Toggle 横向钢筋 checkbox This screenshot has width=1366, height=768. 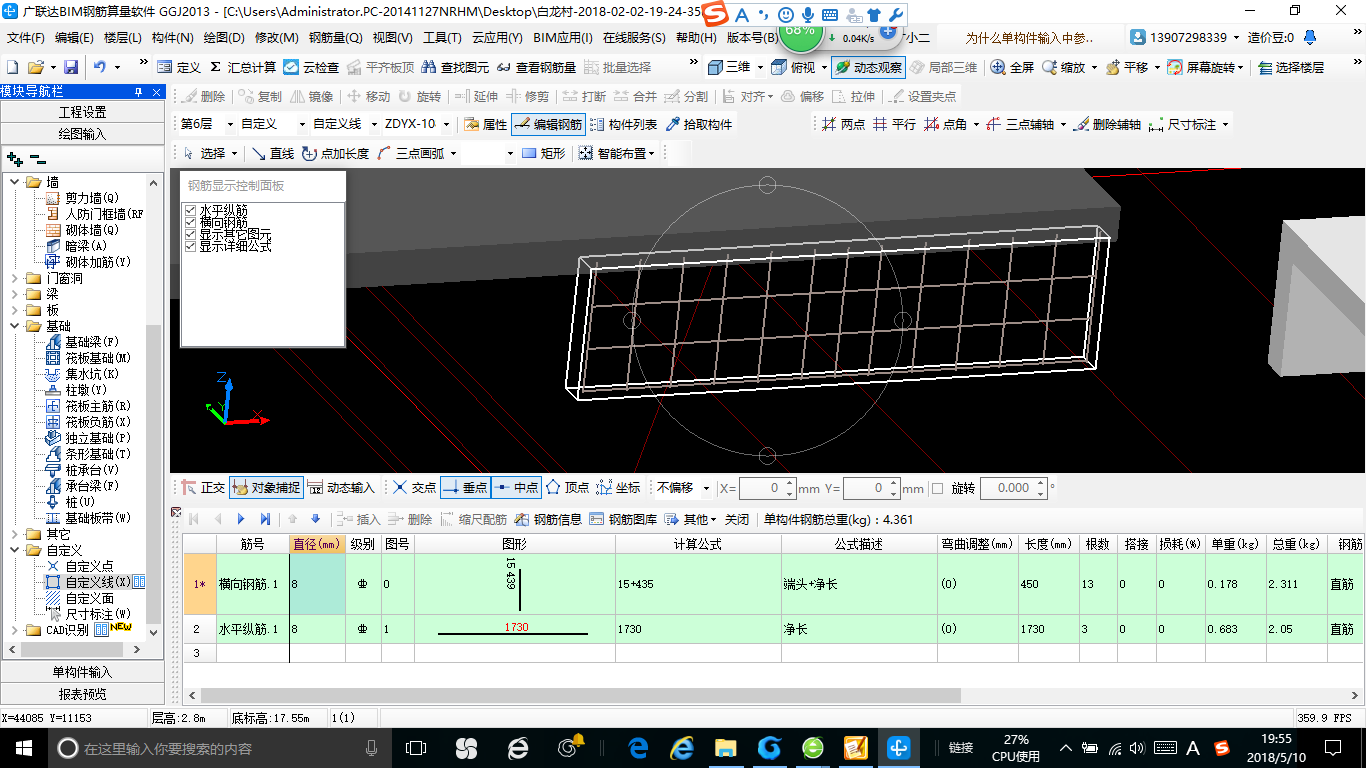191,222
